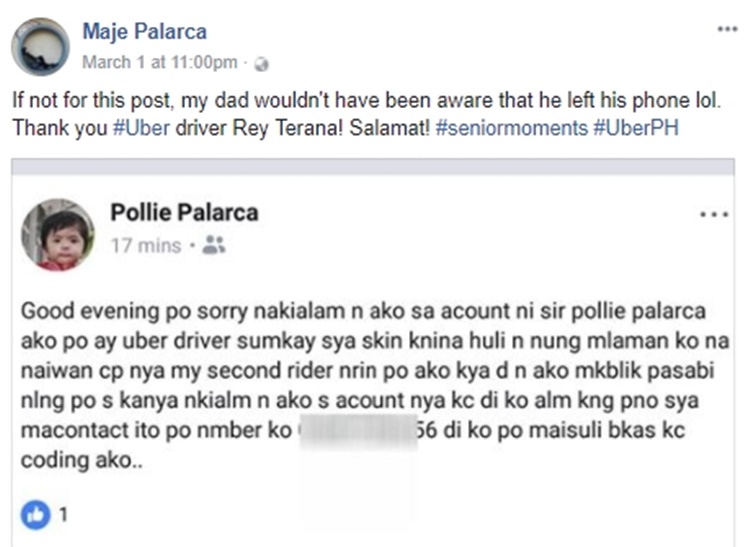
Task: Visit the Pollie Palarca profile name link
Action: pyautogui.click(x=184, y=212)
